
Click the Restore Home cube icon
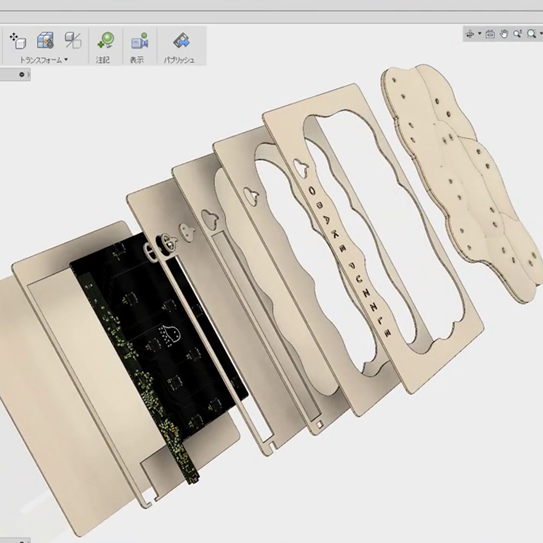46,41
